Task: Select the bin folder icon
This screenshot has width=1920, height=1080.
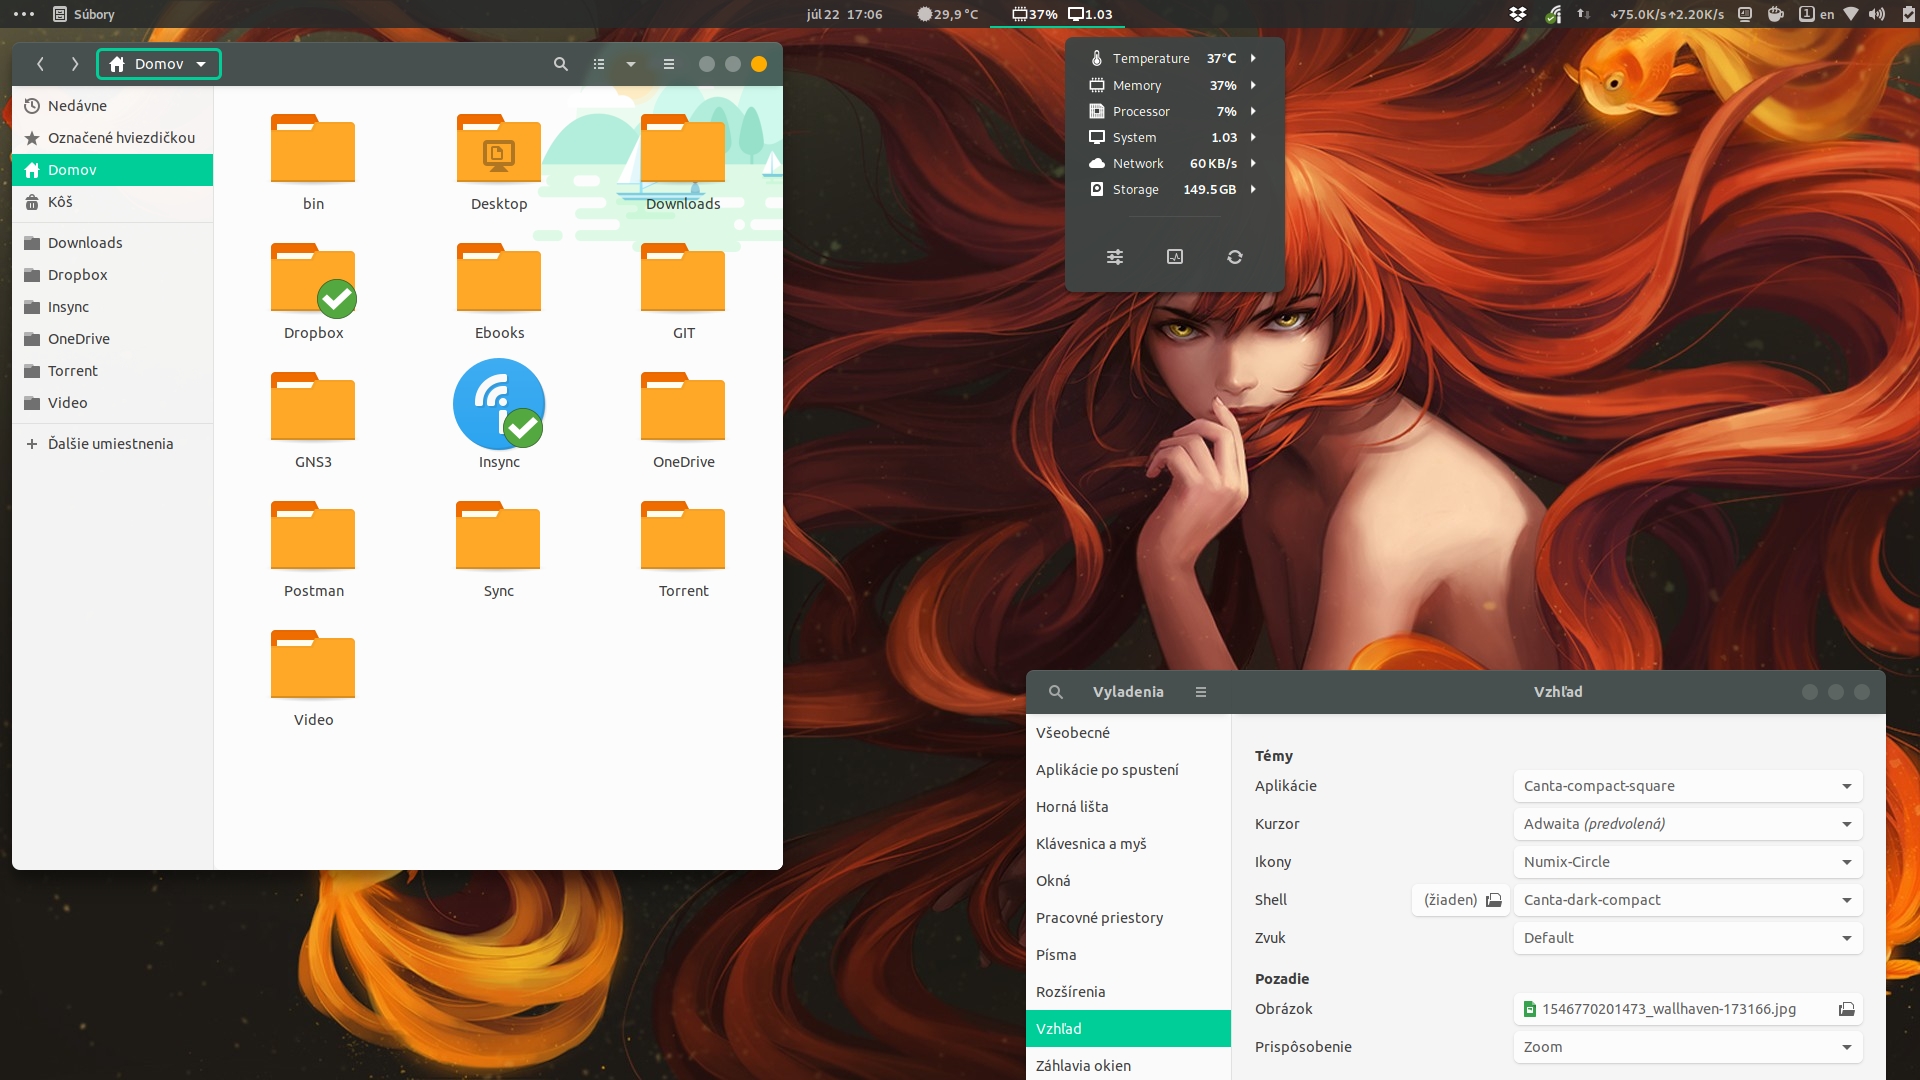Action: click(x=313, y=149)
